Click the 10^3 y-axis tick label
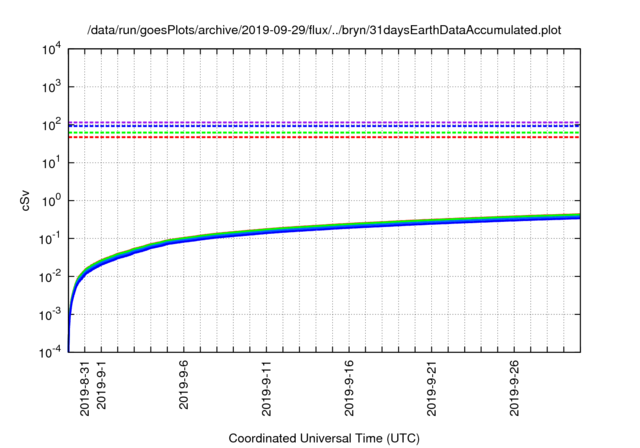The width and height of the screenshot is (640, 448). pos(52,87)
